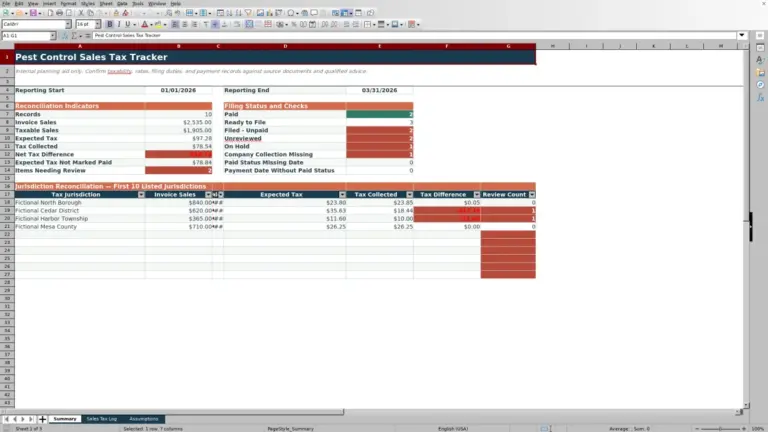Switch to the Assumptions sheet tab

pos(144,419)
